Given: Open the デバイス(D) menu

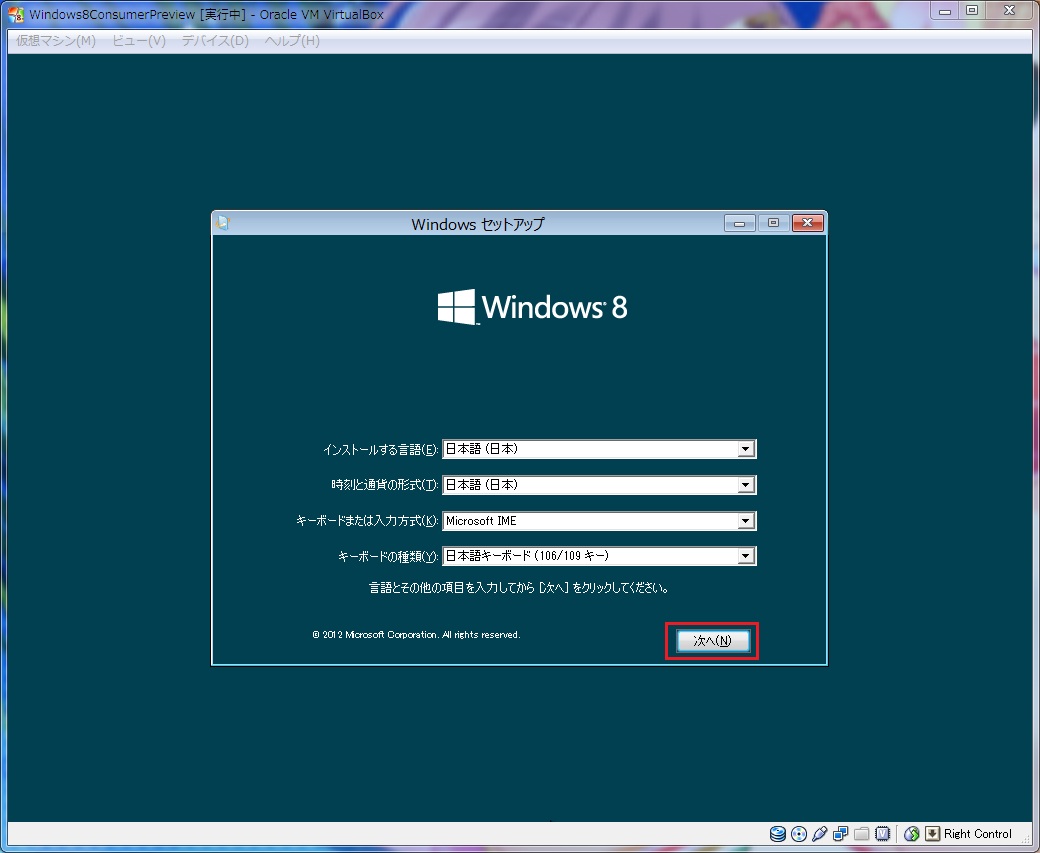Looking at the screenshot, I should pyautogui.click(x=215, y=41).
